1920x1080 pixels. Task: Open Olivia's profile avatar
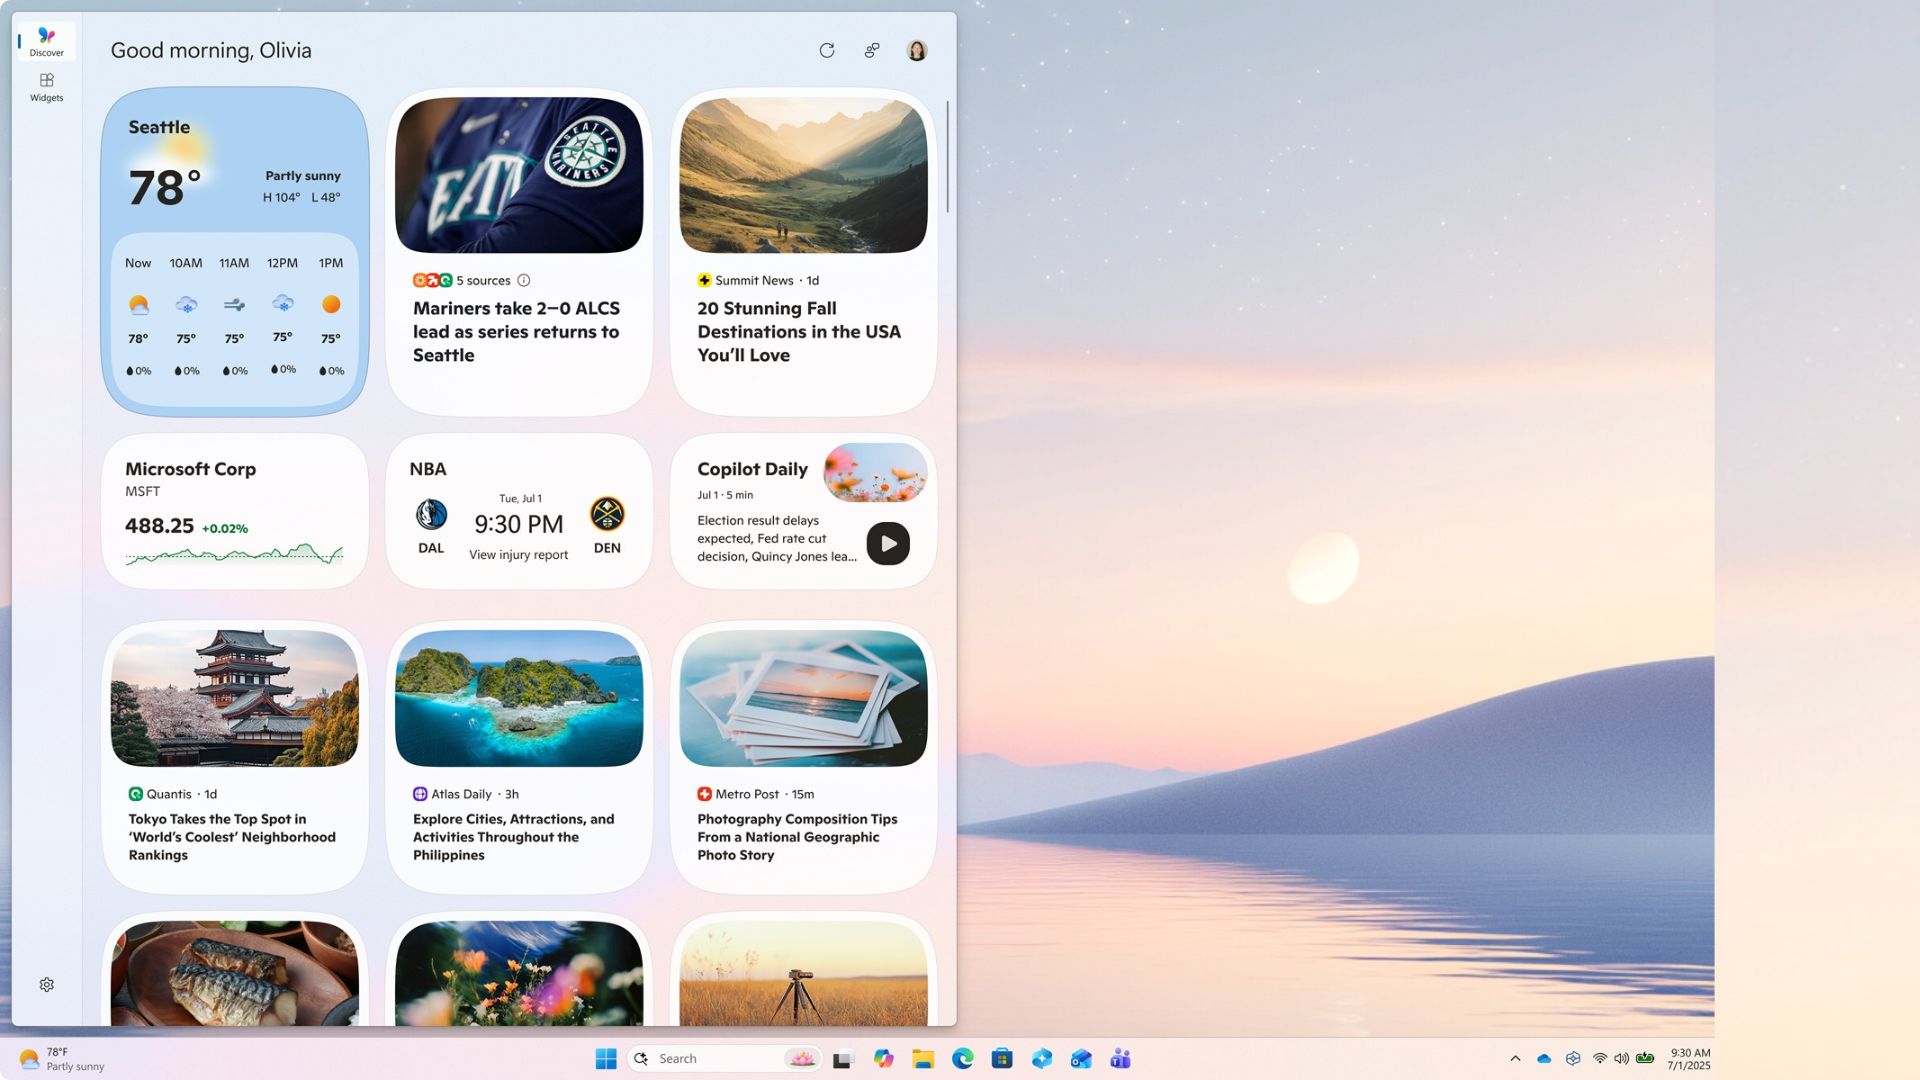[x=916, y=51]
